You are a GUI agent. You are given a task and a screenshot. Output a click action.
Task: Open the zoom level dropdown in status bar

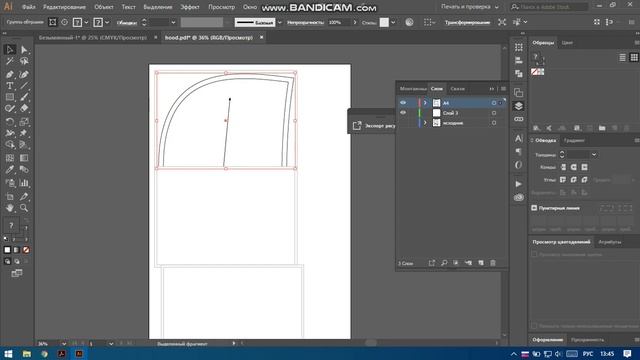[64, 344]
